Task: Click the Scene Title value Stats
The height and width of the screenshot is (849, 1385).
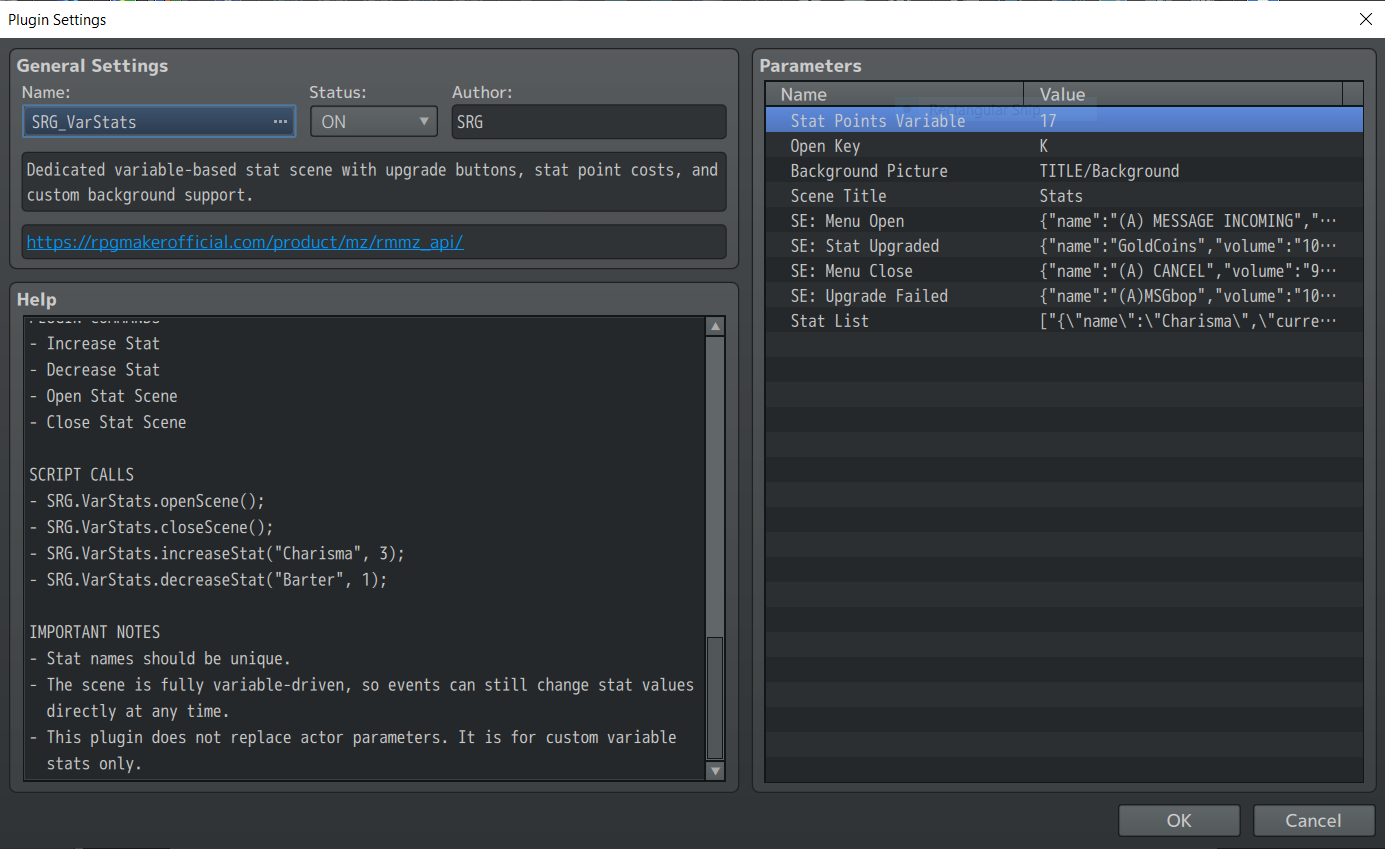Action: coord(1061,196)
